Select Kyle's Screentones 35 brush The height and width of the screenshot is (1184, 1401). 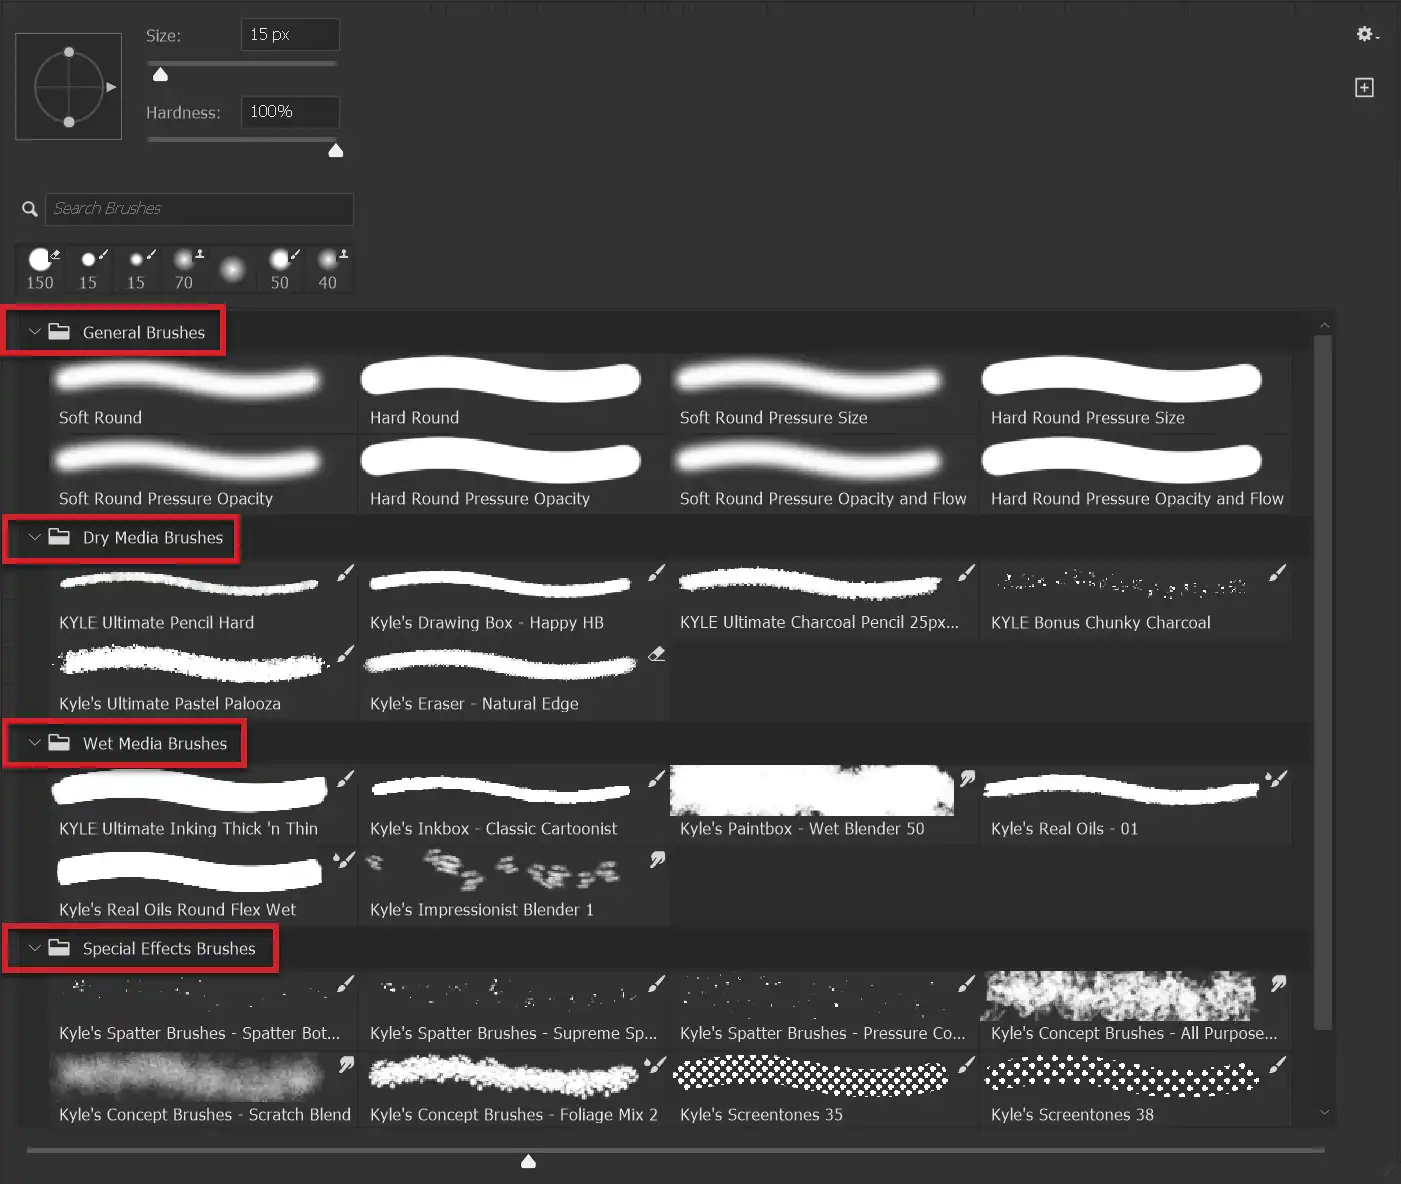pyautogui.click(x=812, y=1085)
